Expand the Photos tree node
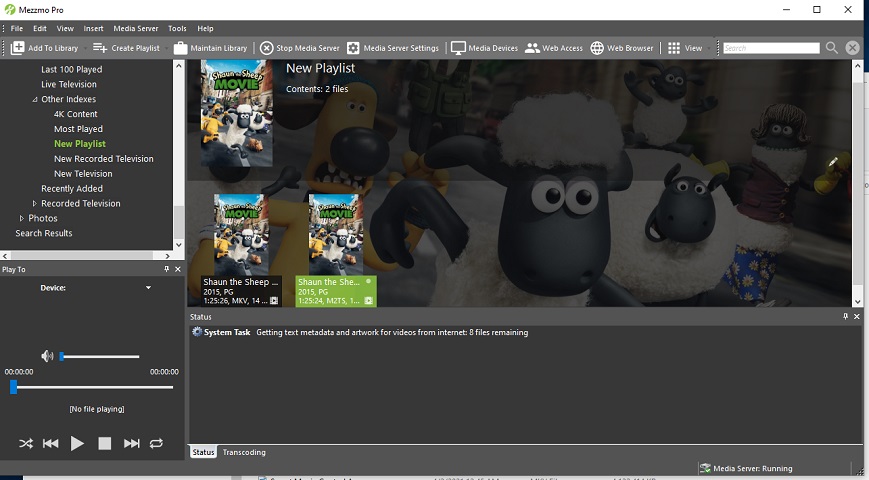 point(22,218)
